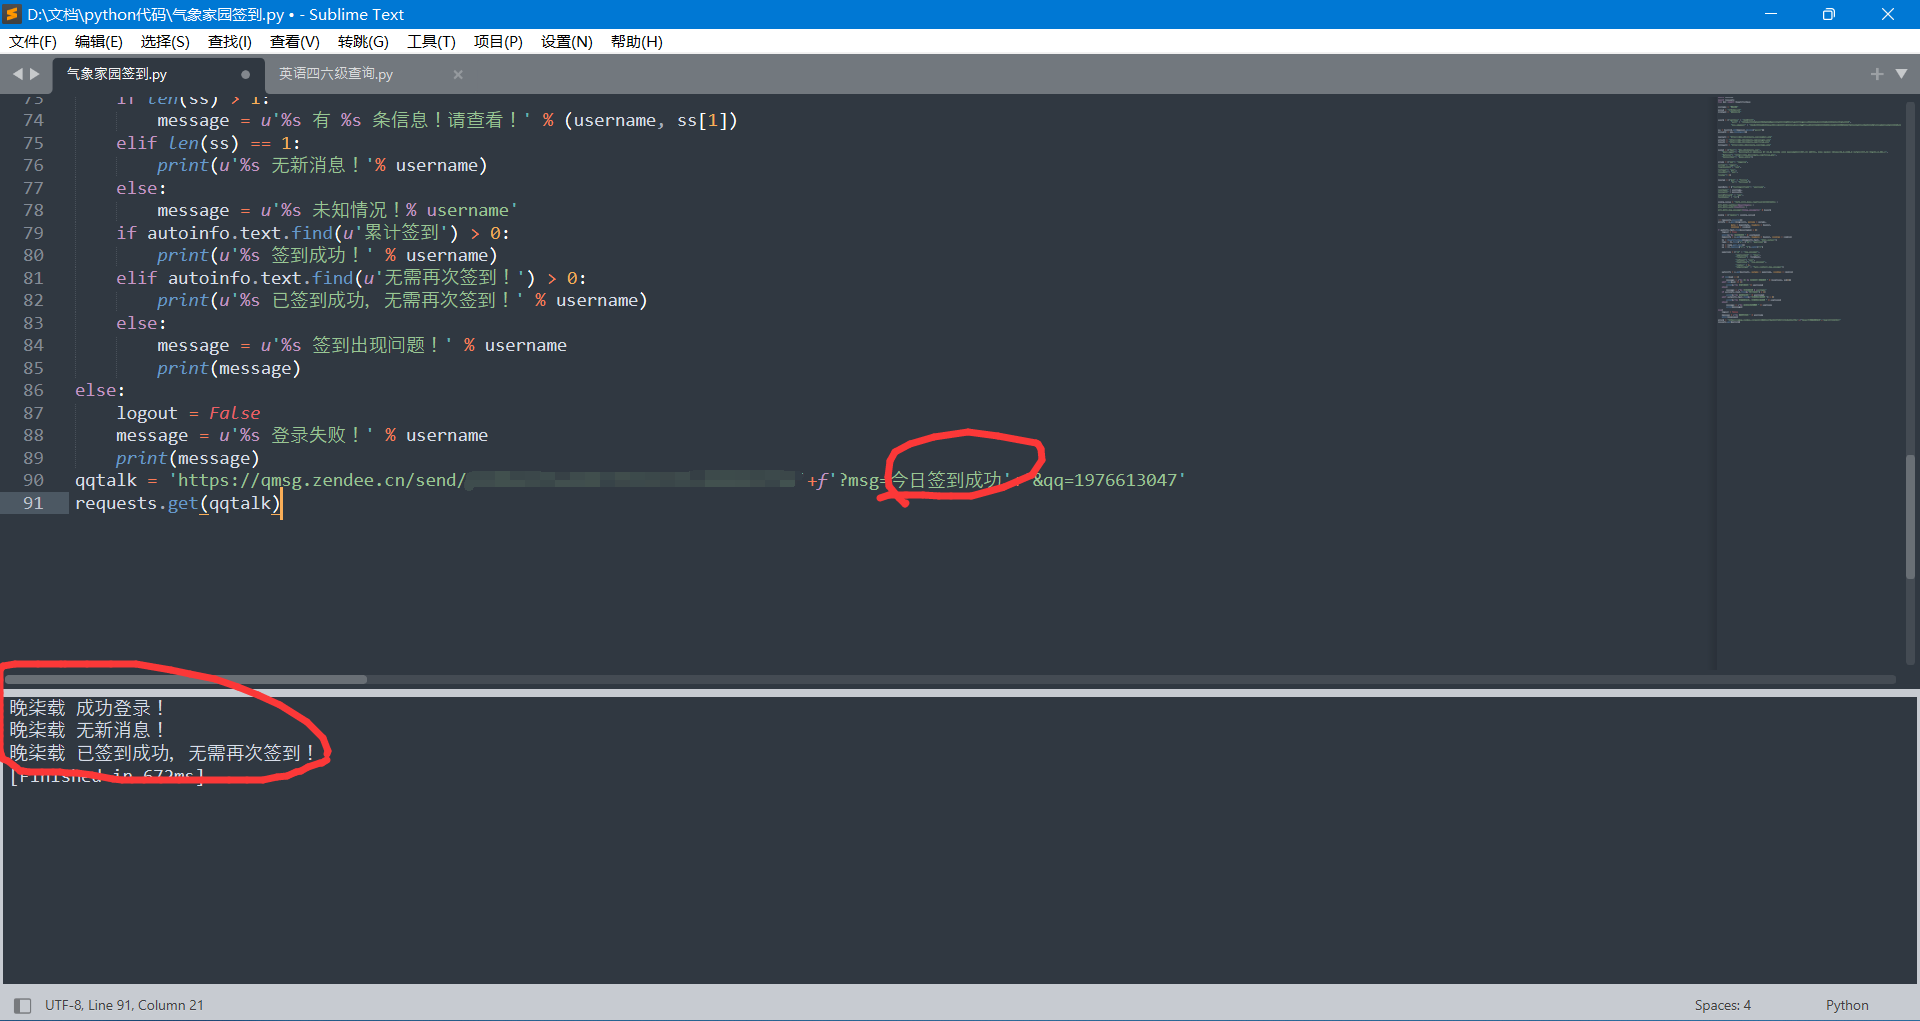Click the UTF-8, Line 91, Column 21 status text

pyautogui.click(x=124, y=1005)
